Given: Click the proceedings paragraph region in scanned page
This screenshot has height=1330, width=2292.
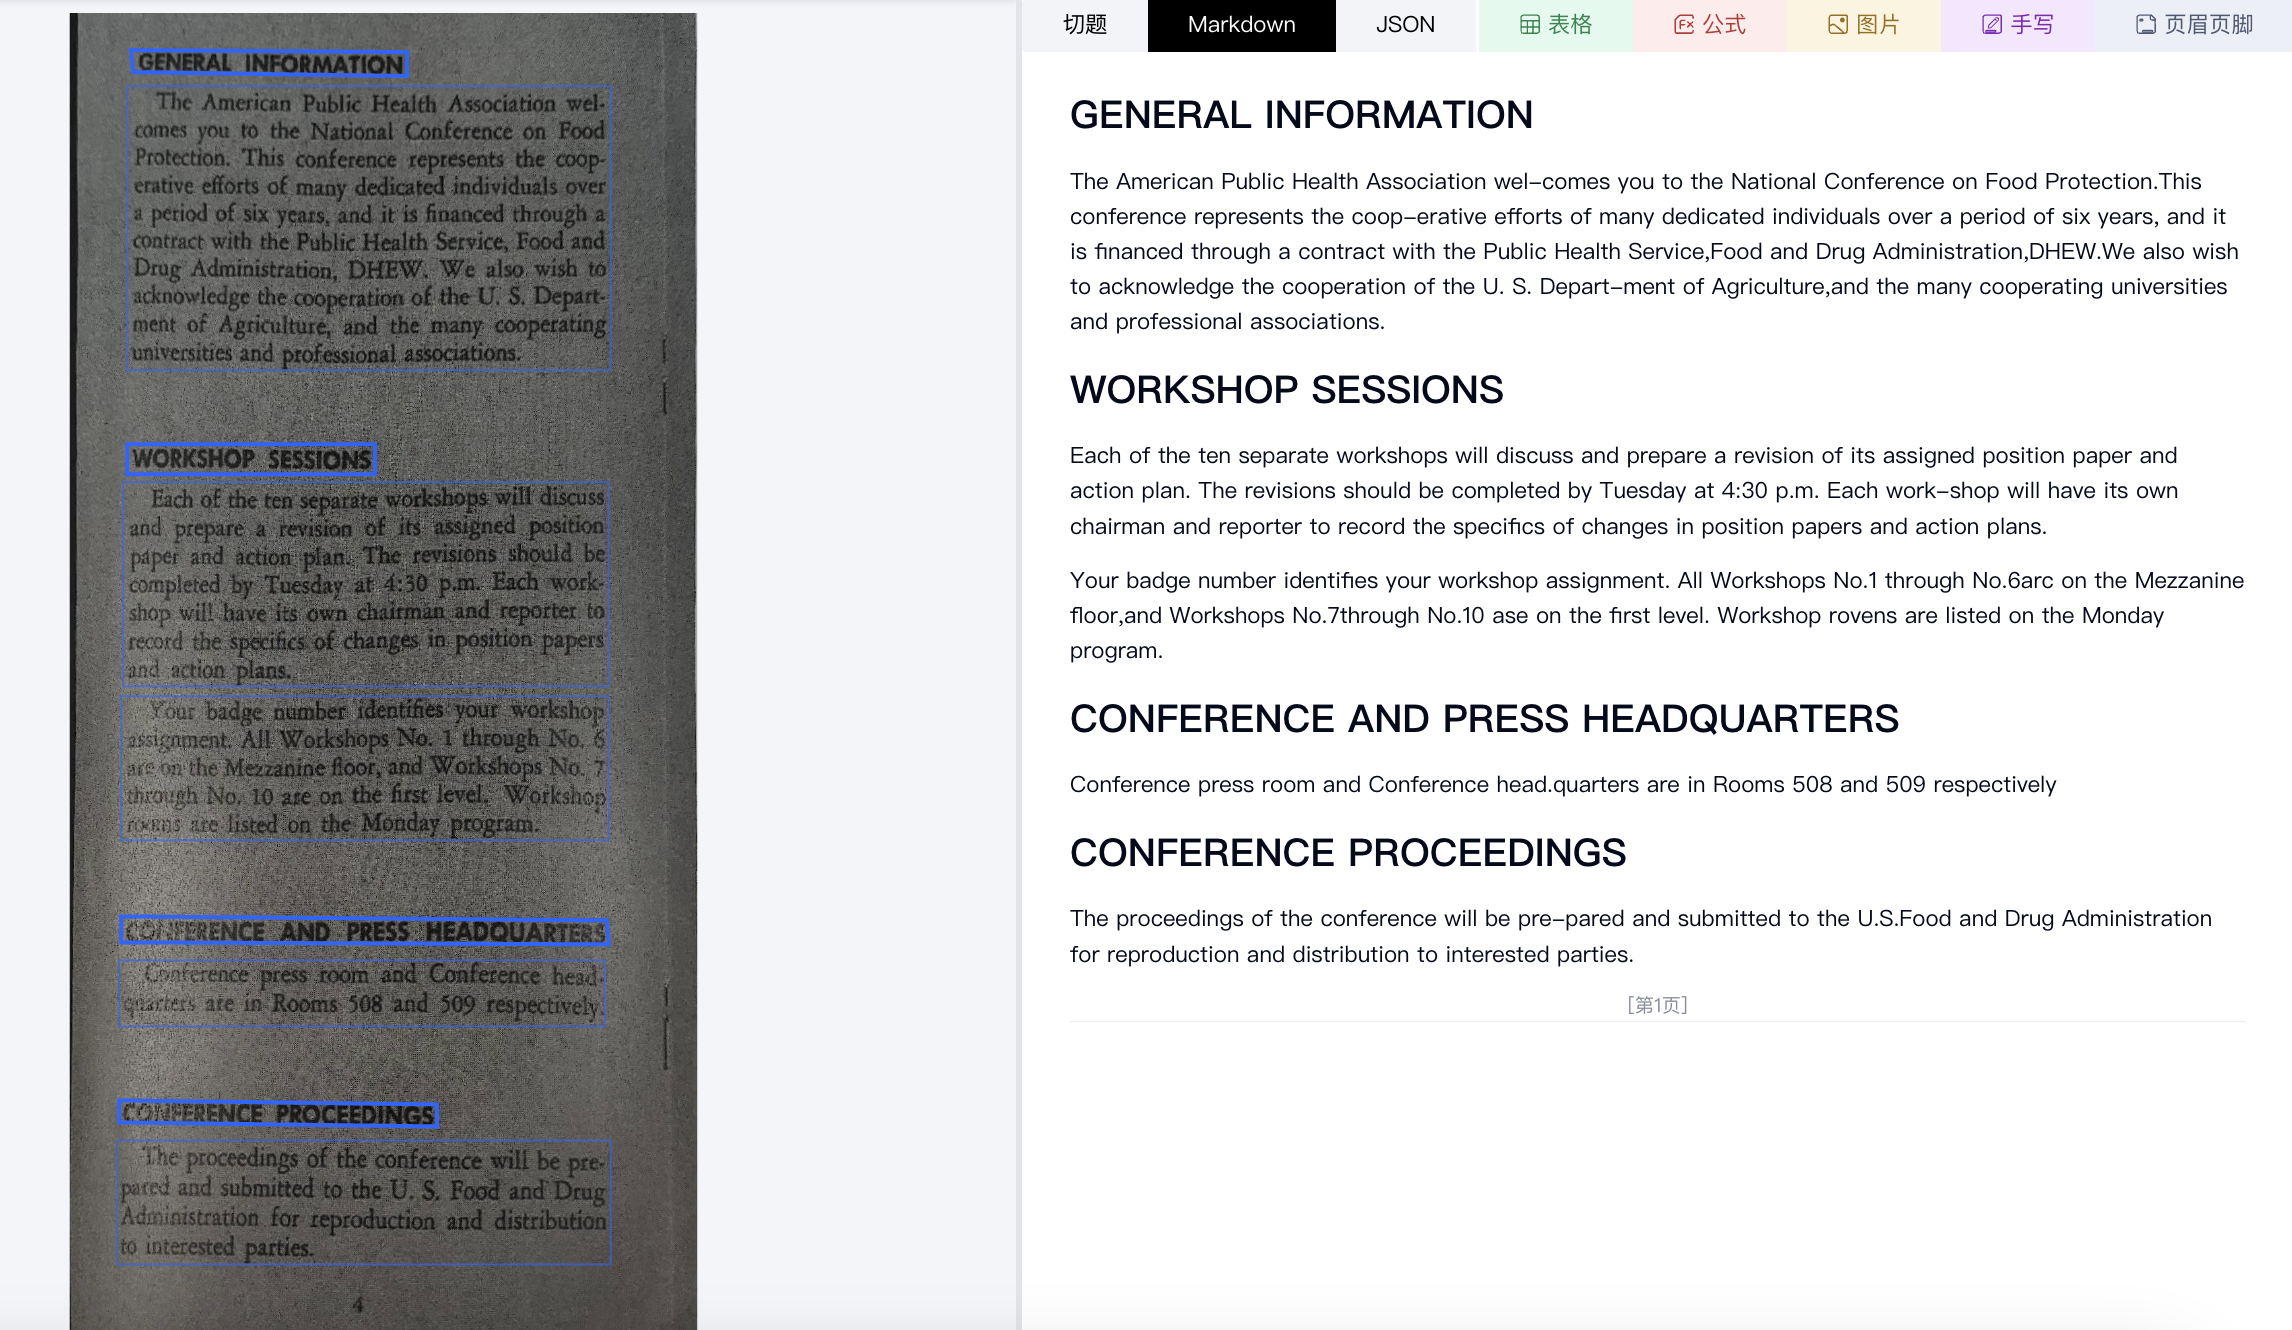Looking at the screenshot, I should [x=364, y=1203].
